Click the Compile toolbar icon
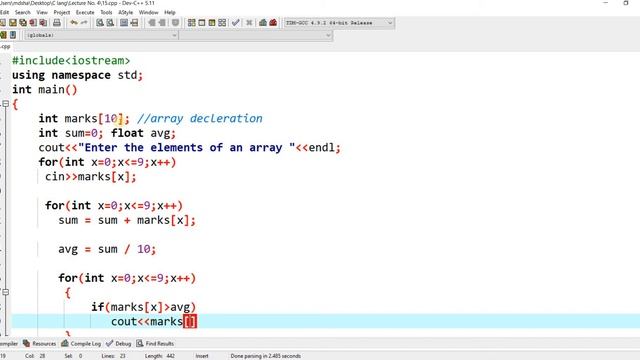The width and height of the screenshot is (640, 360). (x=191, y=23)
